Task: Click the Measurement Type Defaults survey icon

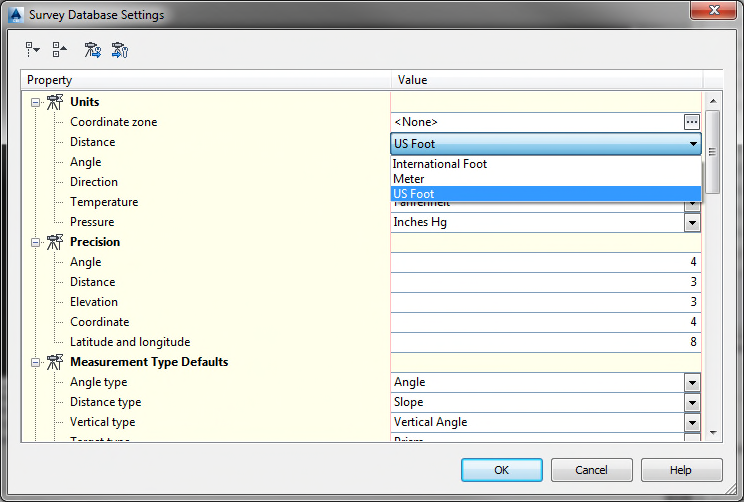Action: click(55, 362)
